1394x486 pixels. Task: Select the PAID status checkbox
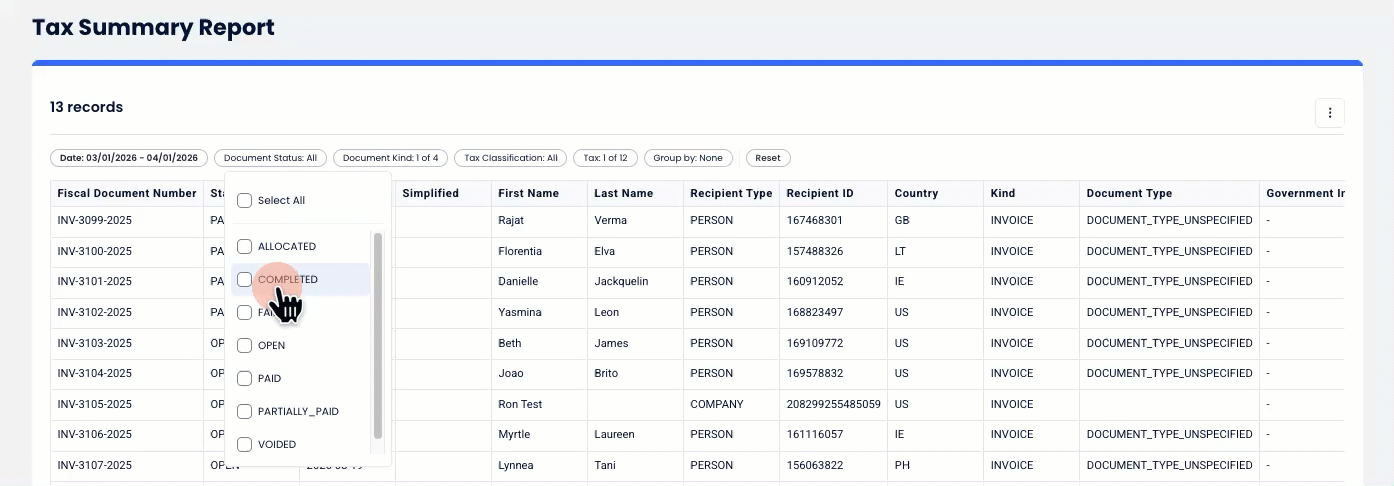tap(244, 378)
